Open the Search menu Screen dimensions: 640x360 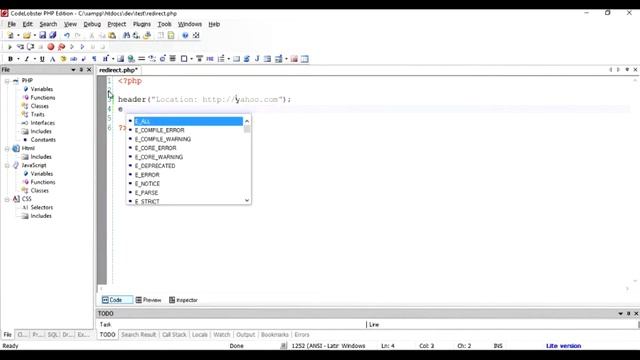coord(48,24)
